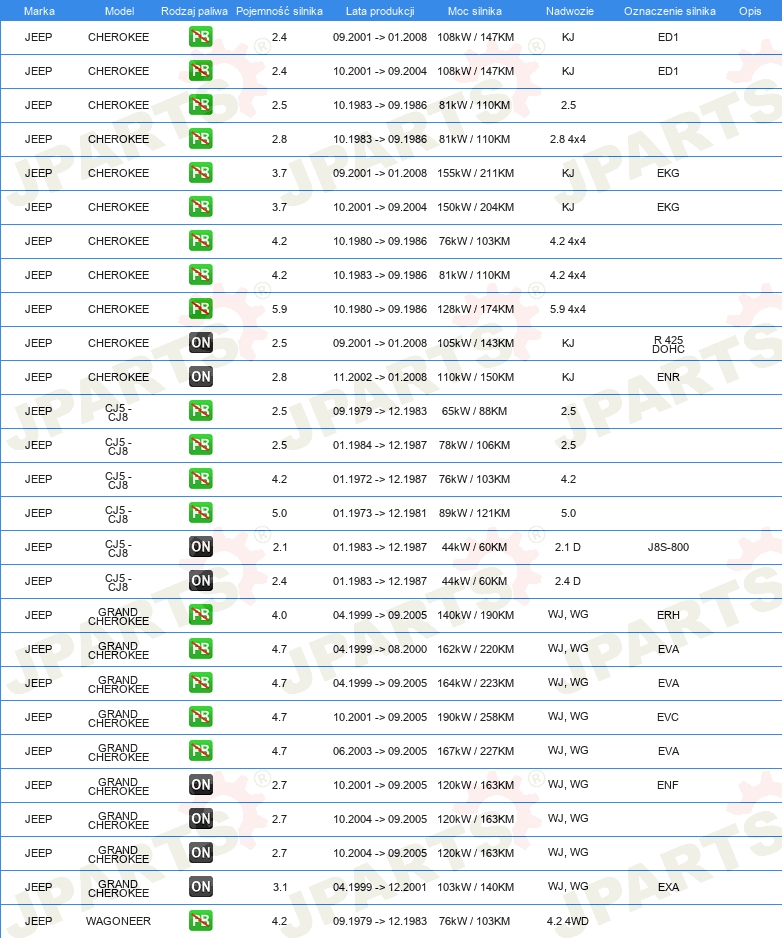782x938 pixels.
Task: Click the diesel ON icon in the ENR engine row
Action: tap(200, 377)
